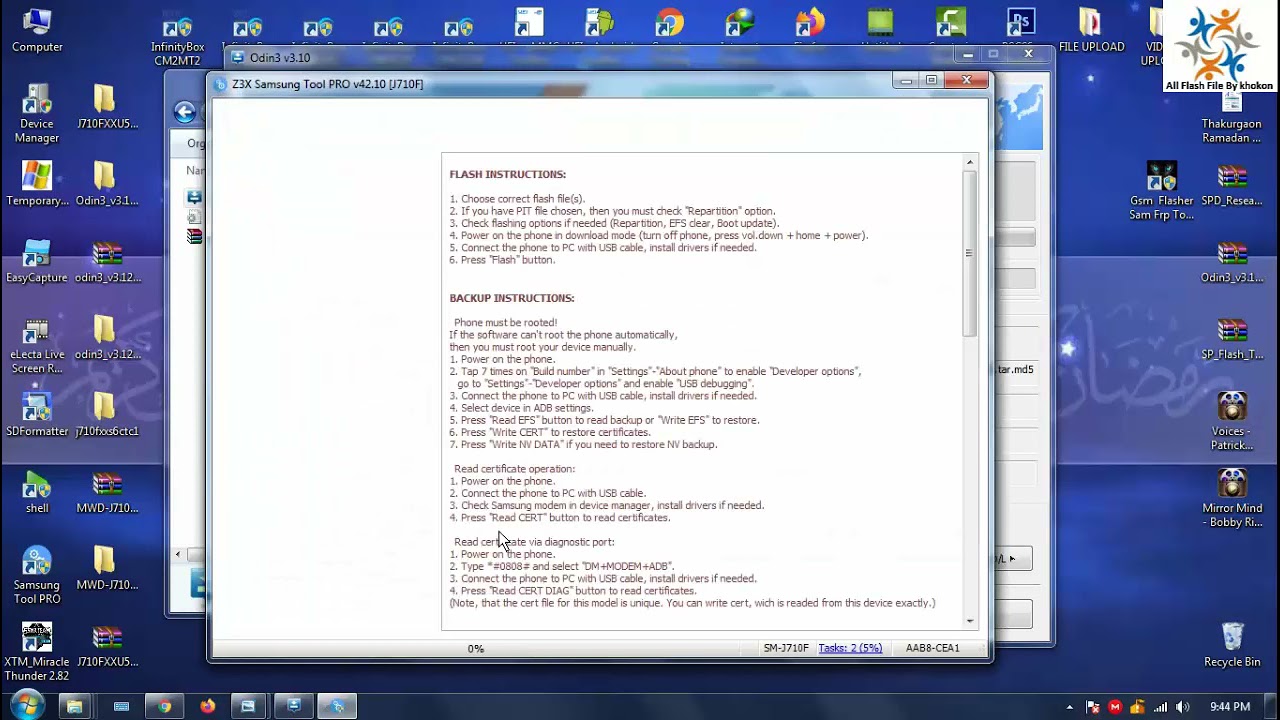Click the Explorer horizontal scrollbar left arrow

point(178,555)
